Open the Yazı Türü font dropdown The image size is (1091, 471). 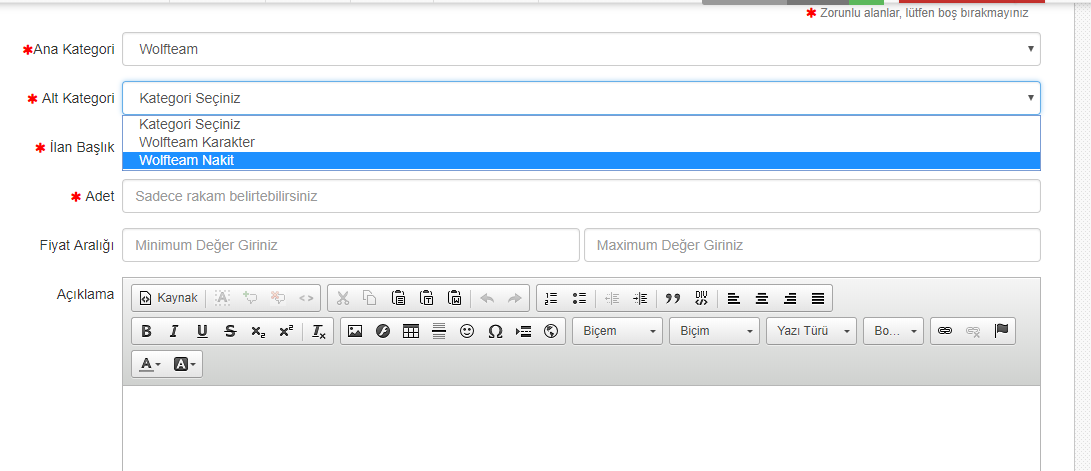pyautogui.click(x=811, y=331)
